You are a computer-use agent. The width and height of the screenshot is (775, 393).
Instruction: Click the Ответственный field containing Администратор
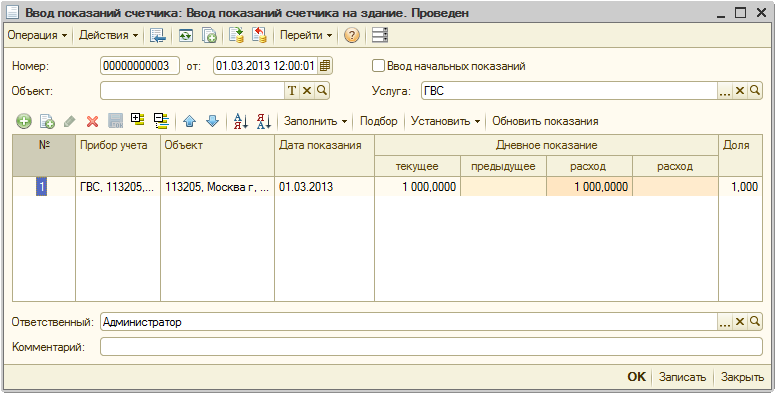(409, 322)
